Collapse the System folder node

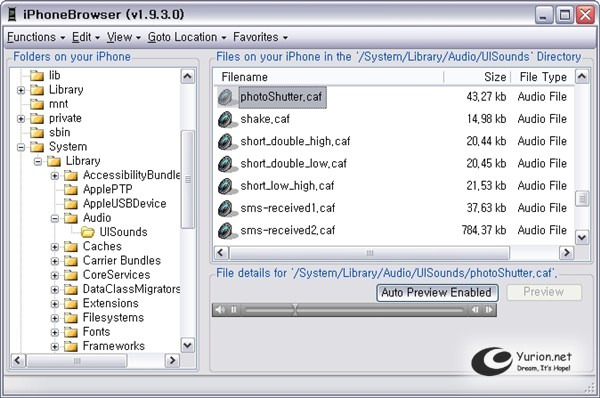[x=21, y=147]
